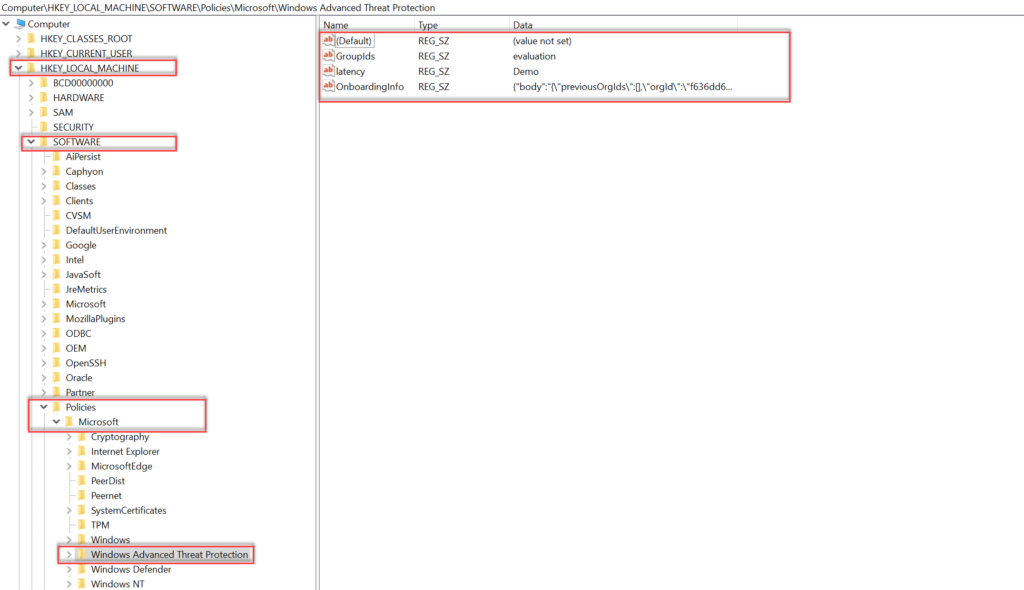Viewport: 1024px width, 590px height.
Task: Expand the Cryptography key
Action: tap(69, 436)
